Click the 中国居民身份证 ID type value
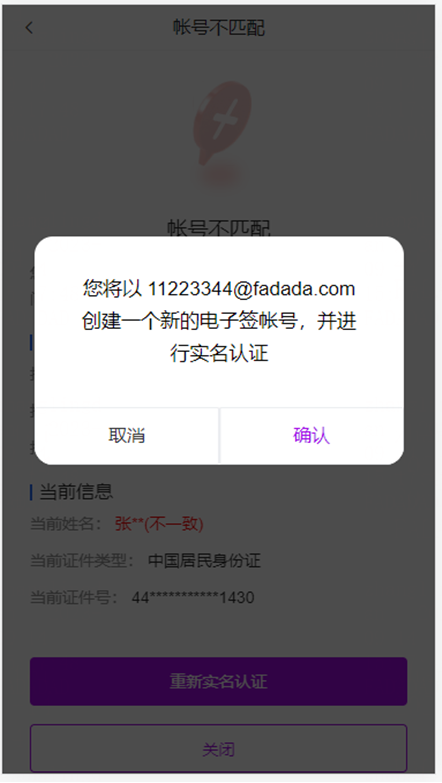The height and width of the screenshot is (783, 442). pos(204,560)
